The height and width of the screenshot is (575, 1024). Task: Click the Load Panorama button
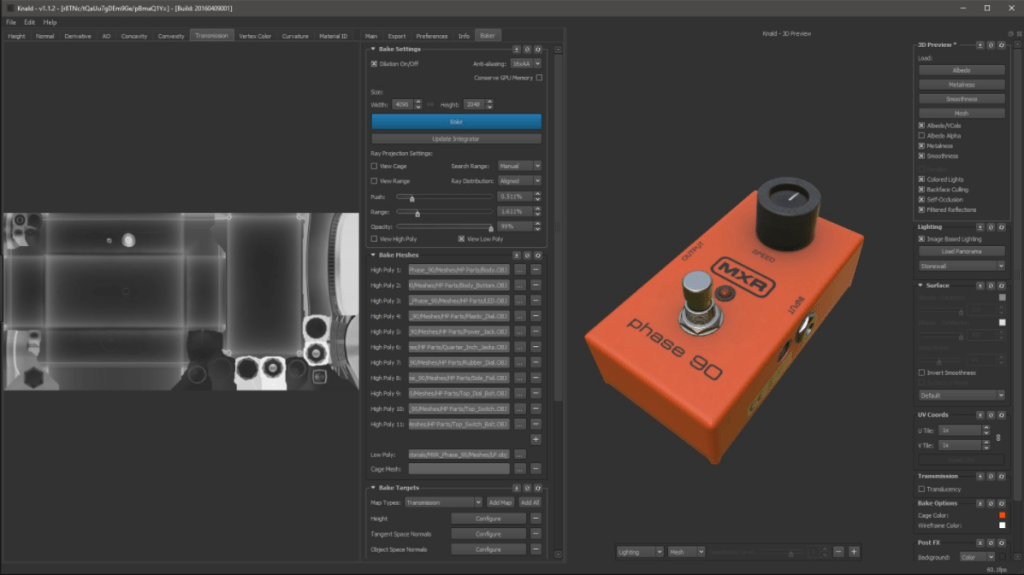coord(961,251)
